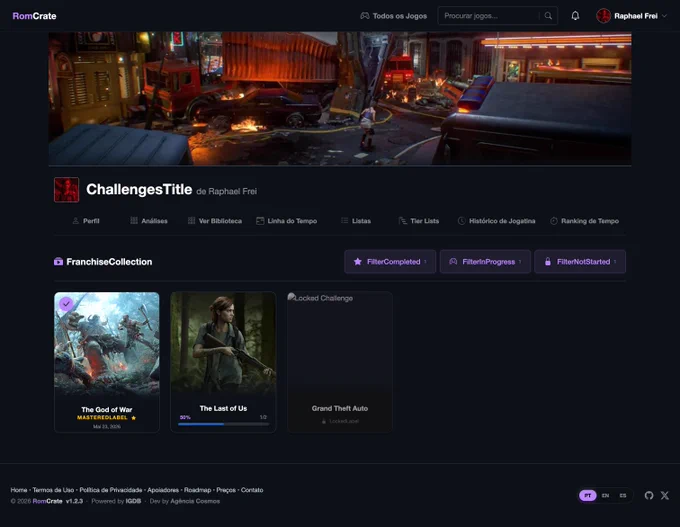Click the gamepad icon beside Todos os Jogos
The height and width of the screenshot is (527, 680).
pos(365,16)
